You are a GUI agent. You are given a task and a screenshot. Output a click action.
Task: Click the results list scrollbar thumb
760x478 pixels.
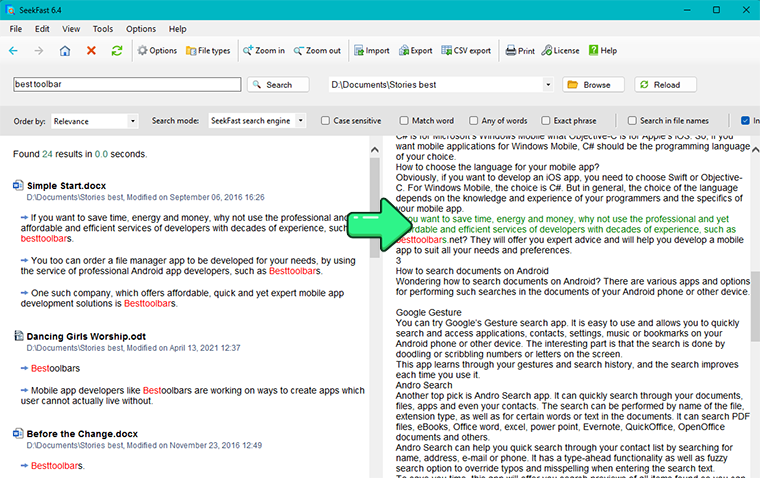click(x=375, y=207)
